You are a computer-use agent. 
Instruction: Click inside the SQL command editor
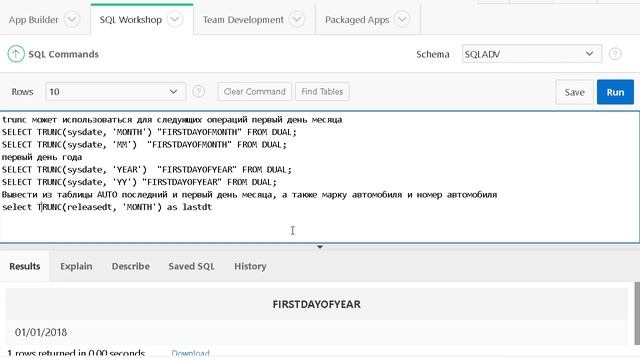(x=320, y=177)
